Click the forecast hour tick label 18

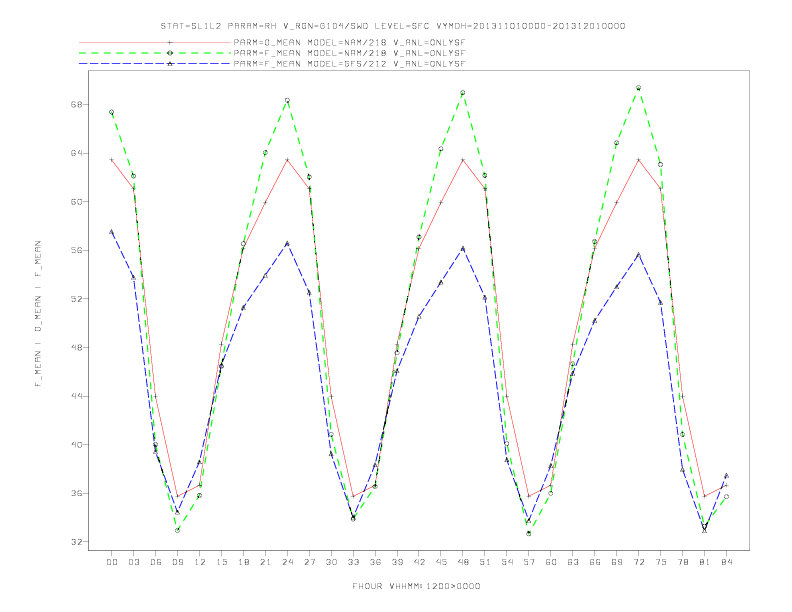tap(243, 562)
